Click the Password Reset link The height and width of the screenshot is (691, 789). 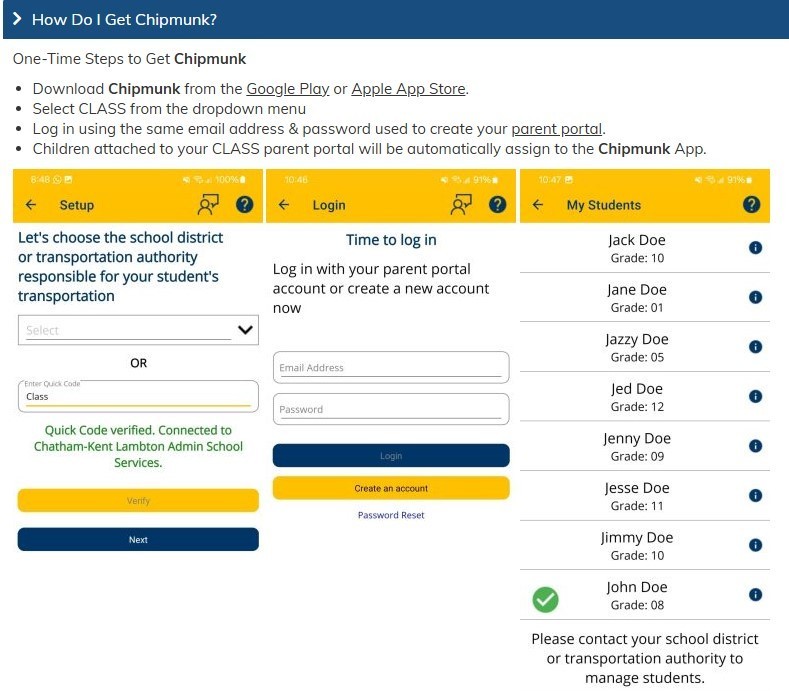click(391, 515)
